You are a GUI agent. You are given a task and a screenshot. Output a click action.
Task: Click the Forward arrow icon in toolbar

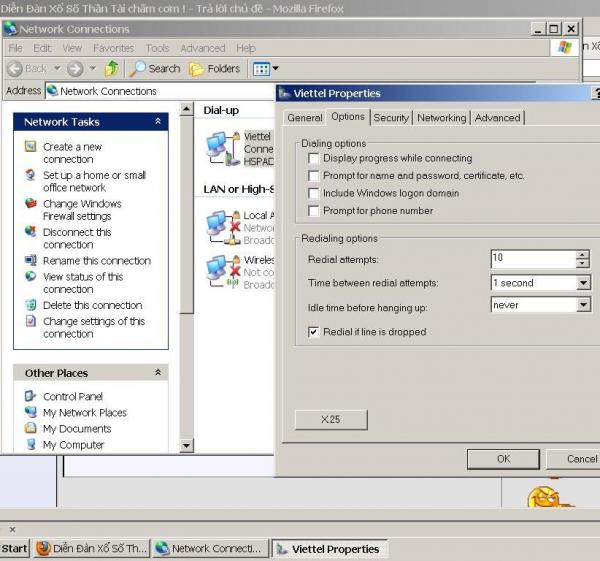(75, 69)
